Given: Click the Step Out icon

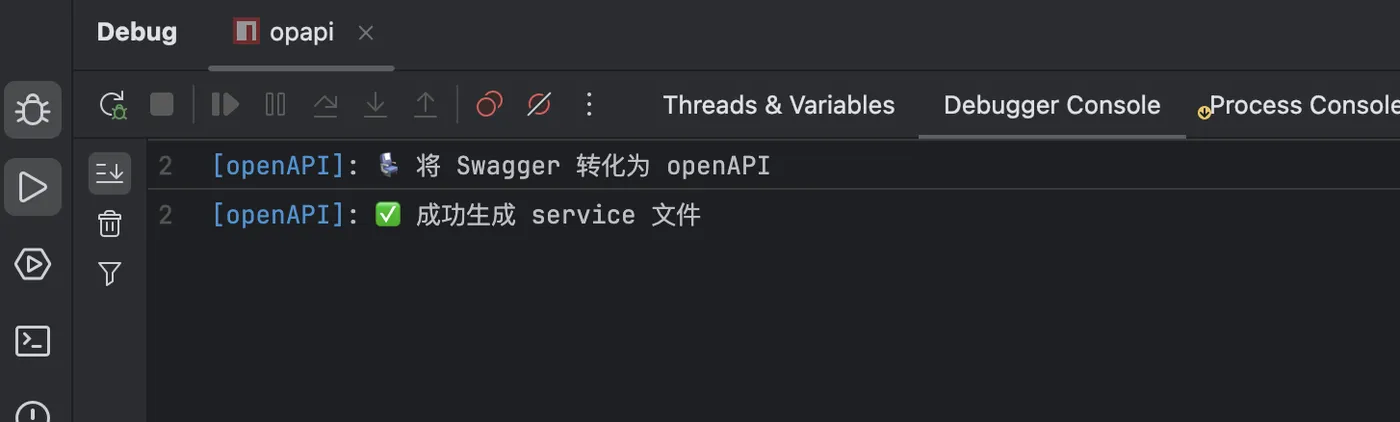Looking at the screenshot, I should 425,104.
